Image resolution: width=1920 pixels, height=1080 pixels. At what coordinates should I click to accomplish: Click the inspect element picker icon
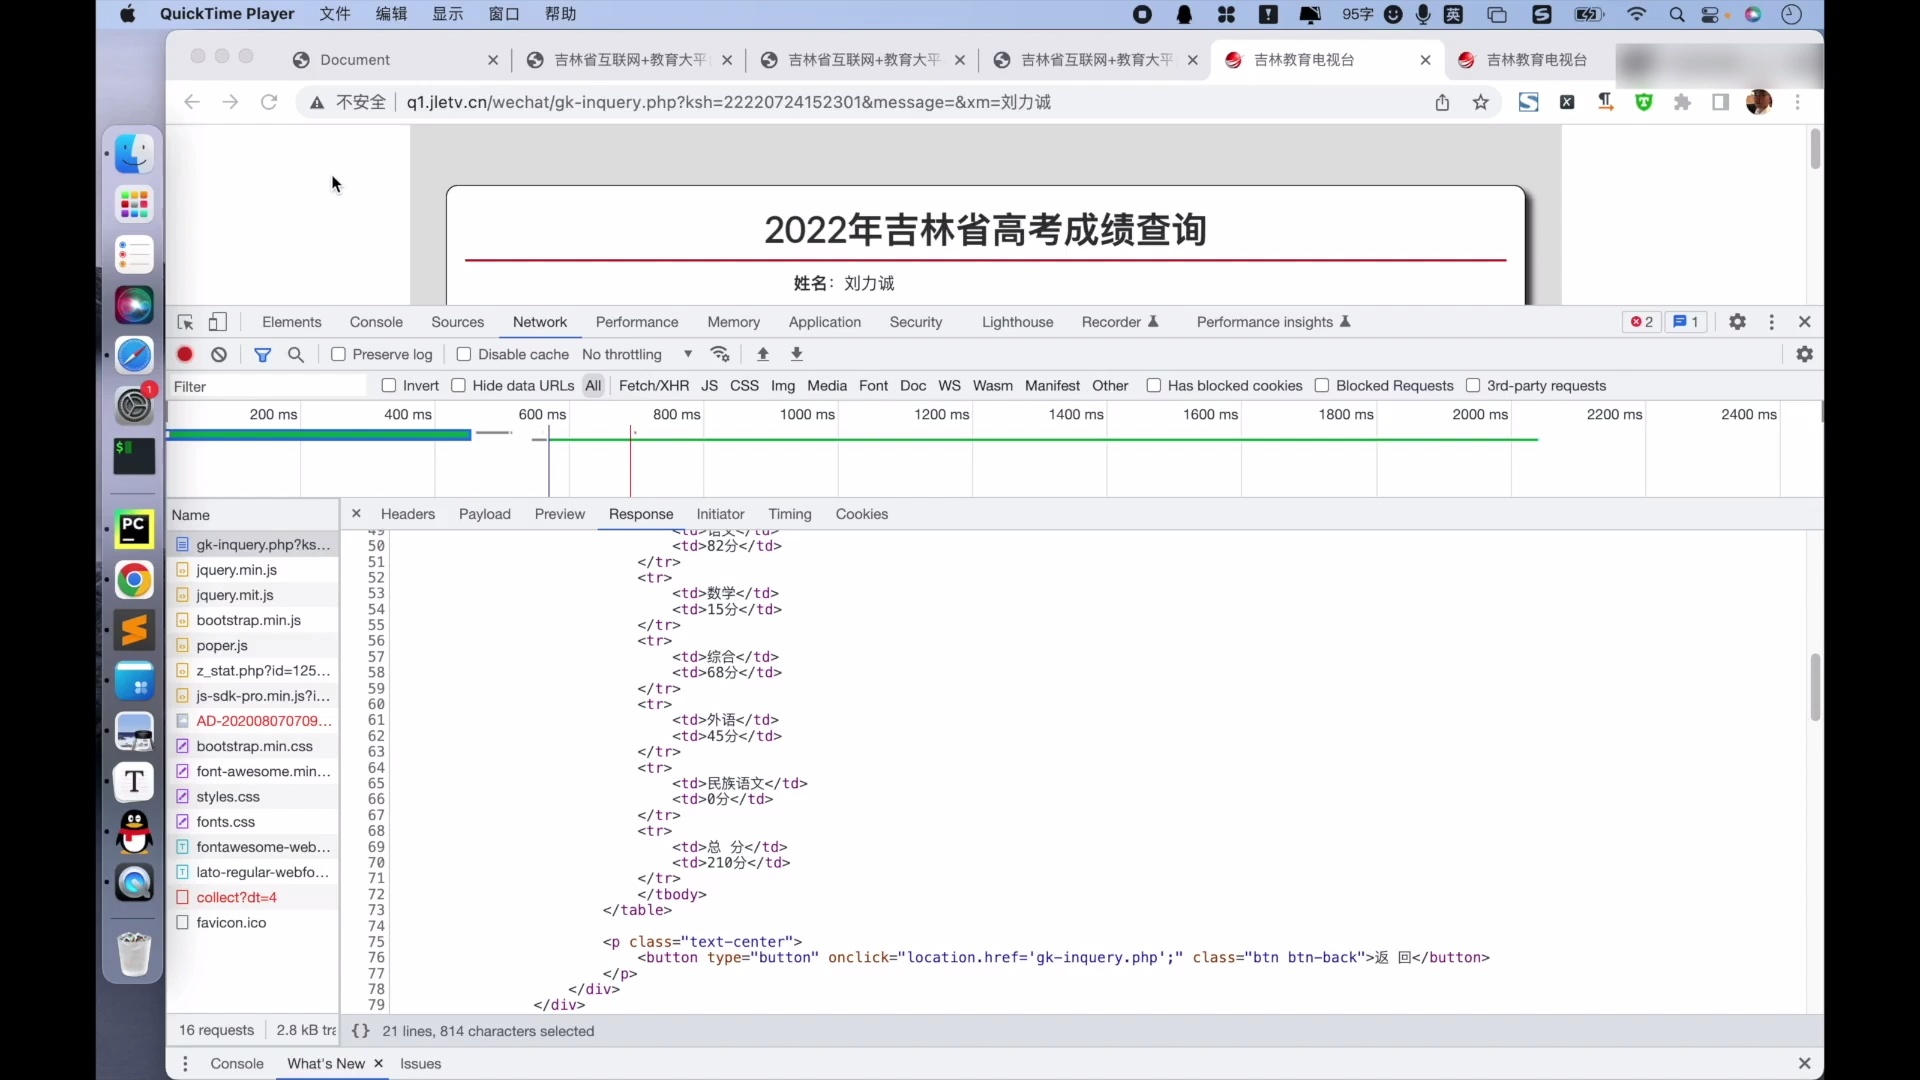coord(185,322)
